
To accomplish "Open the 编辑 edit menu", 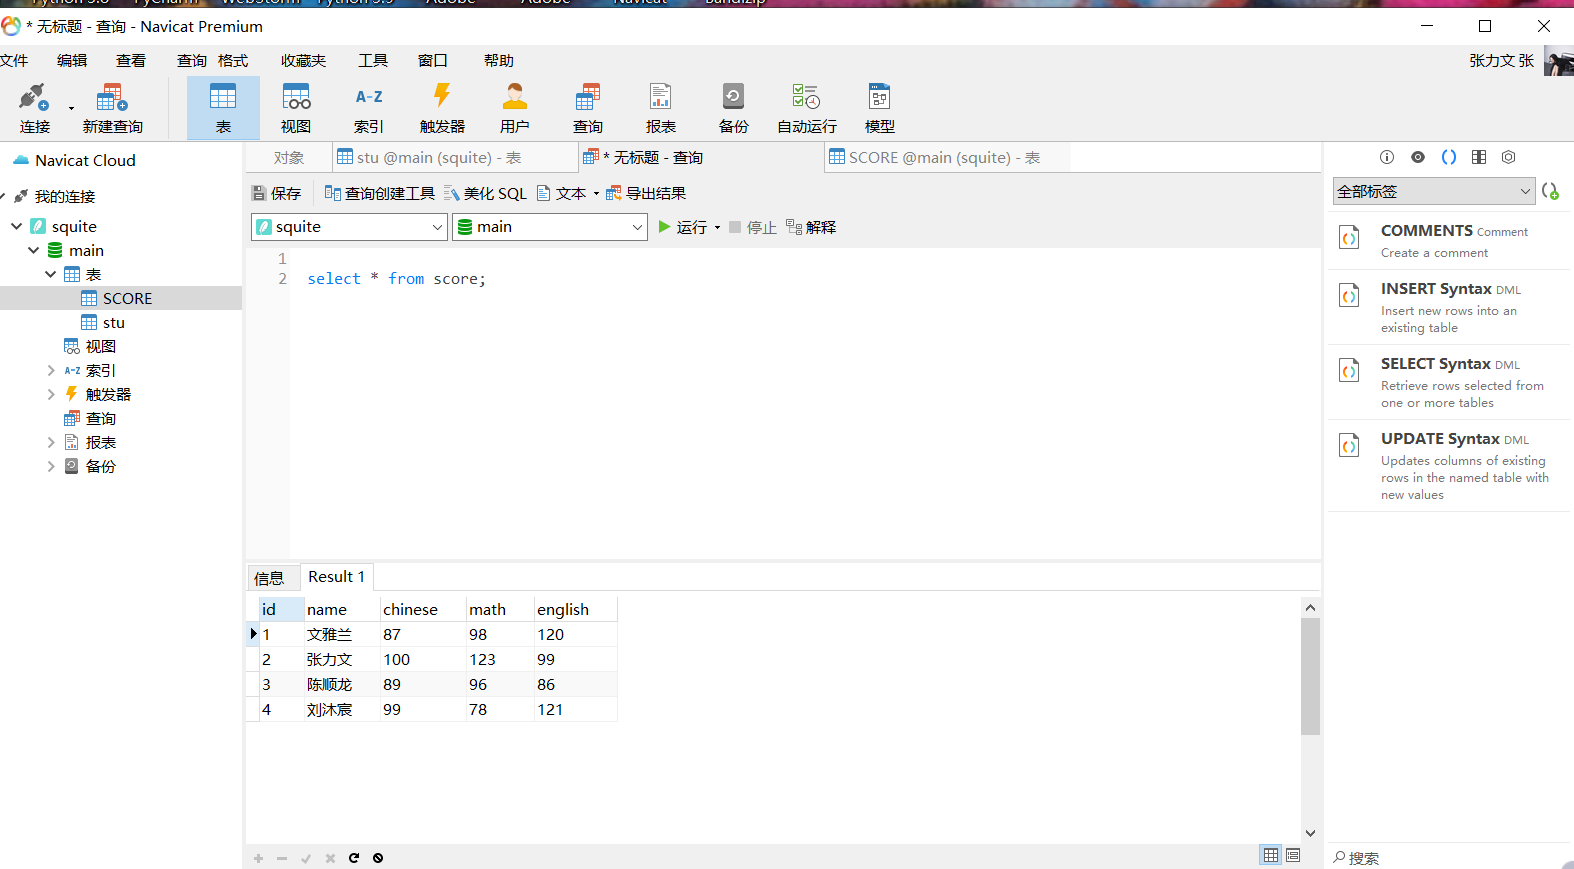I will coord(72,61).
